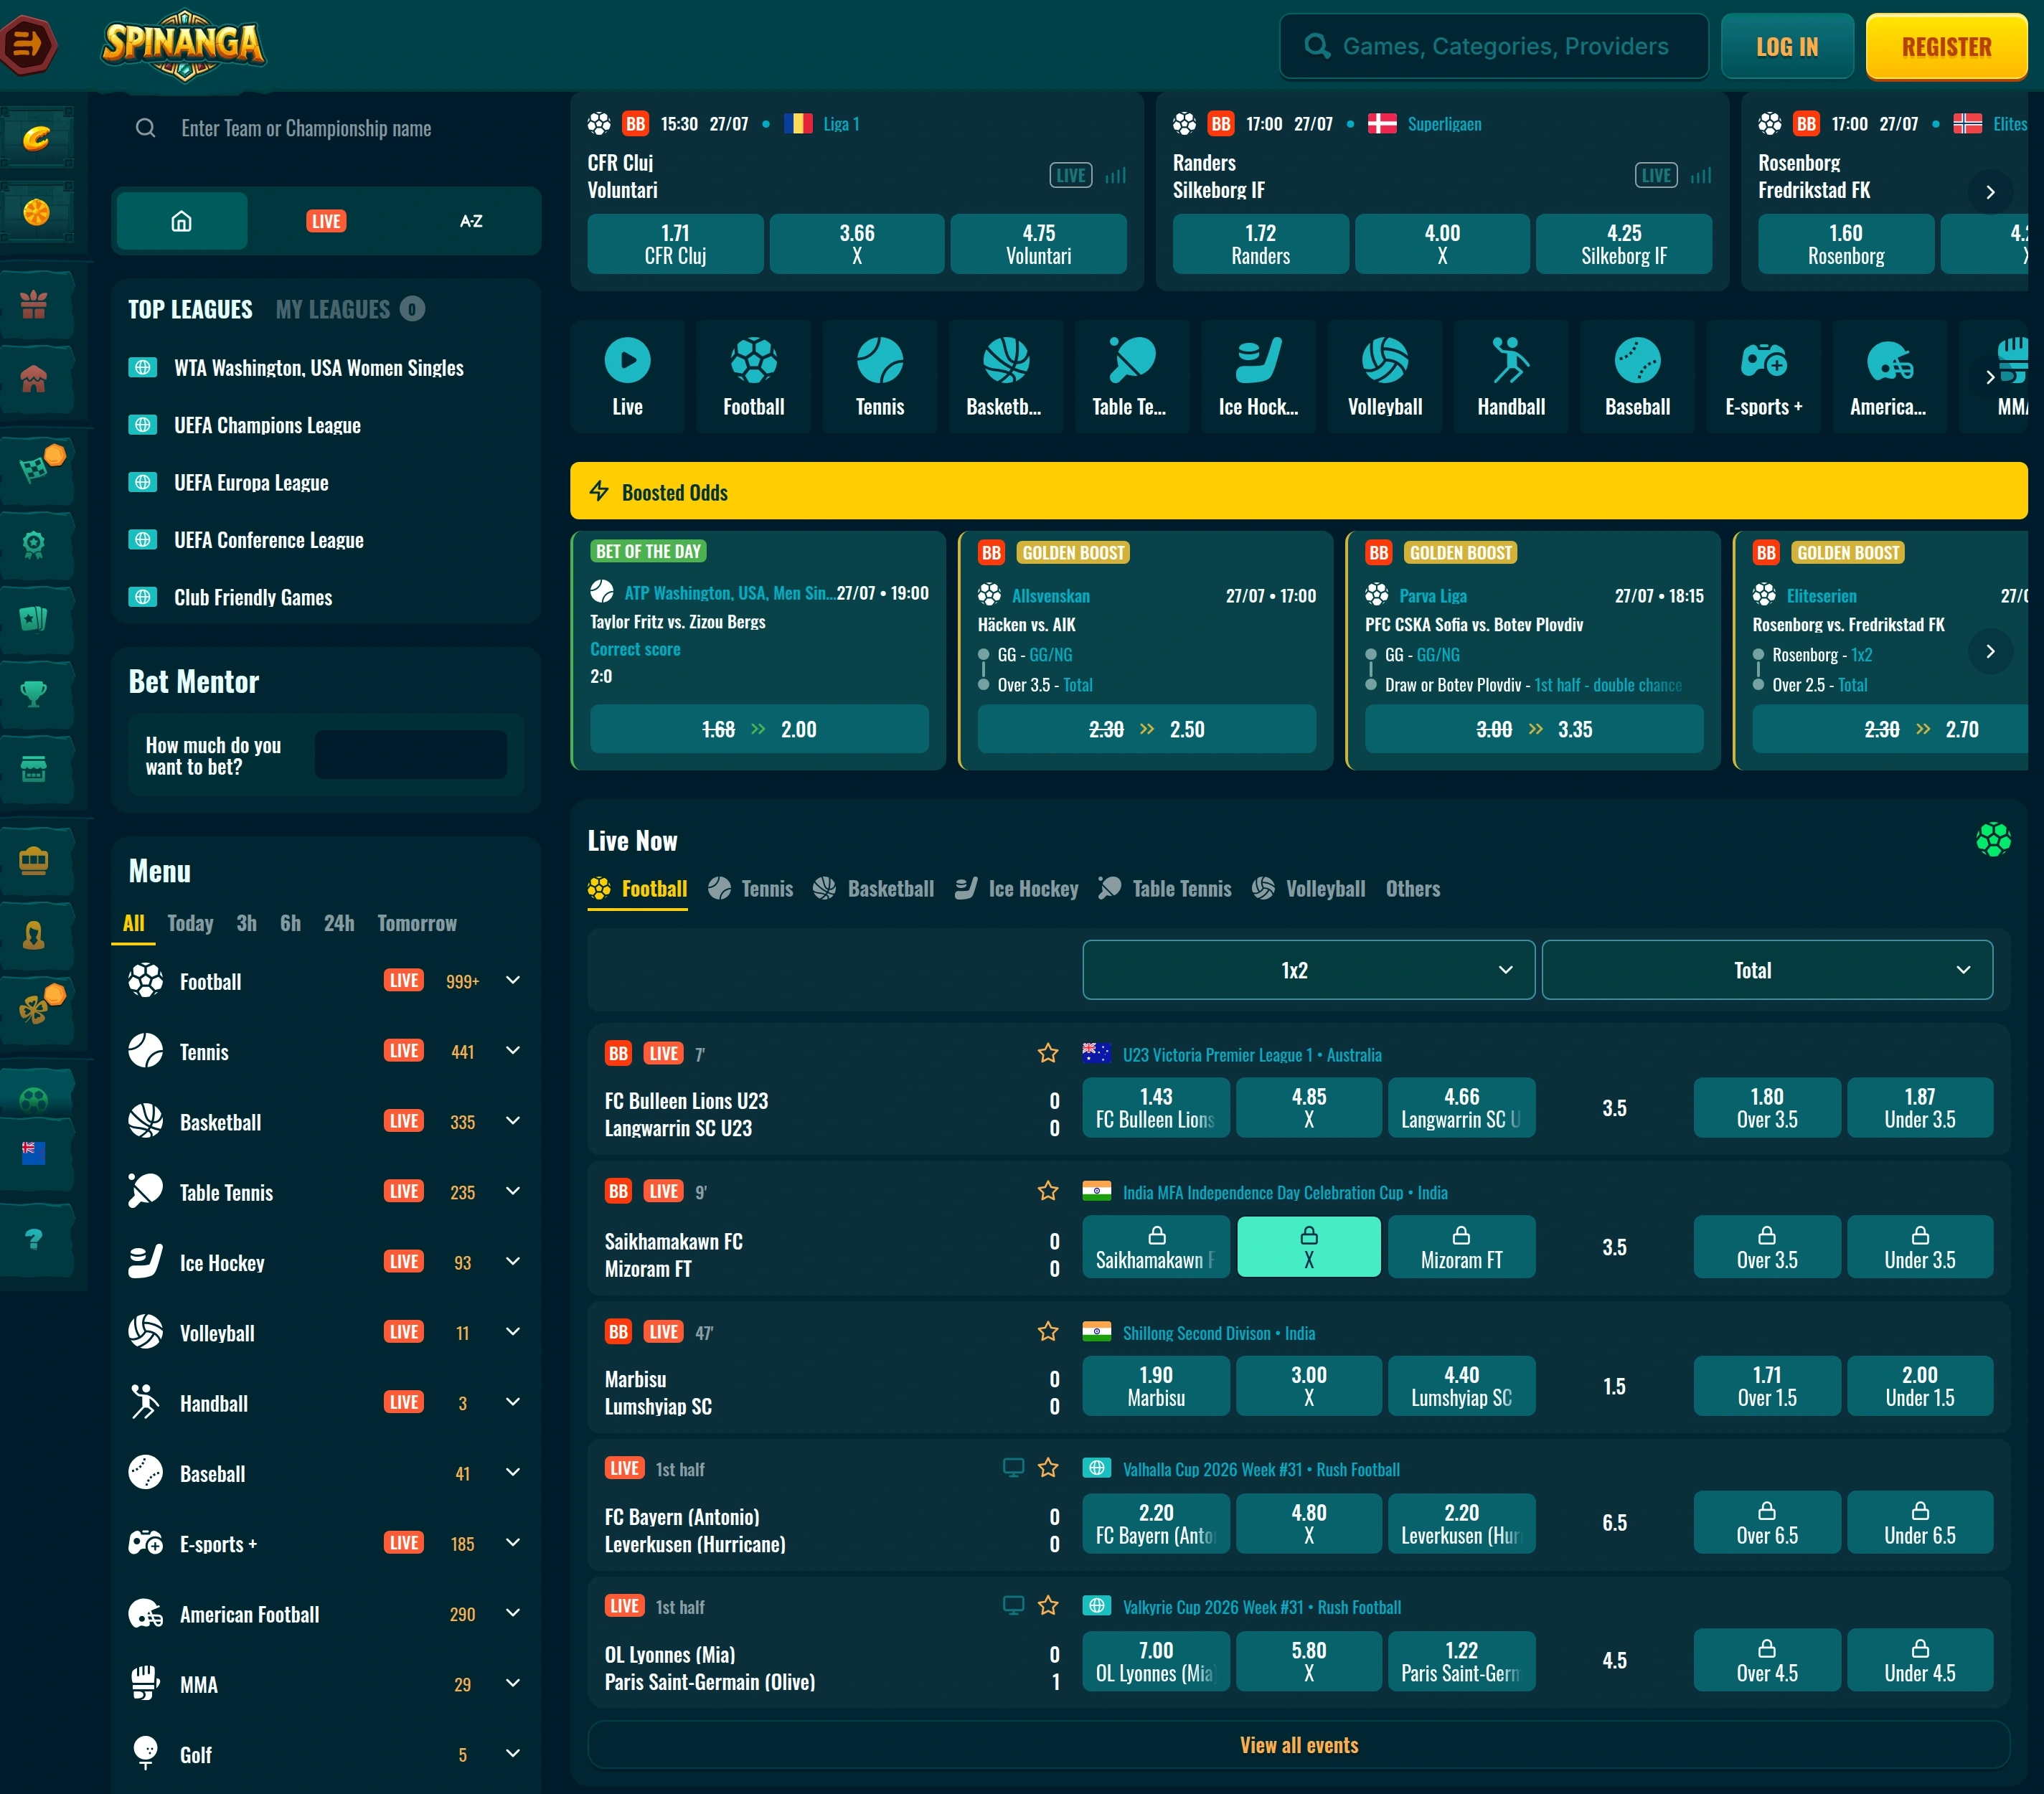
Task: Open stats bars icon for CFR Cluj match
Action: [x=1115, y=176]
